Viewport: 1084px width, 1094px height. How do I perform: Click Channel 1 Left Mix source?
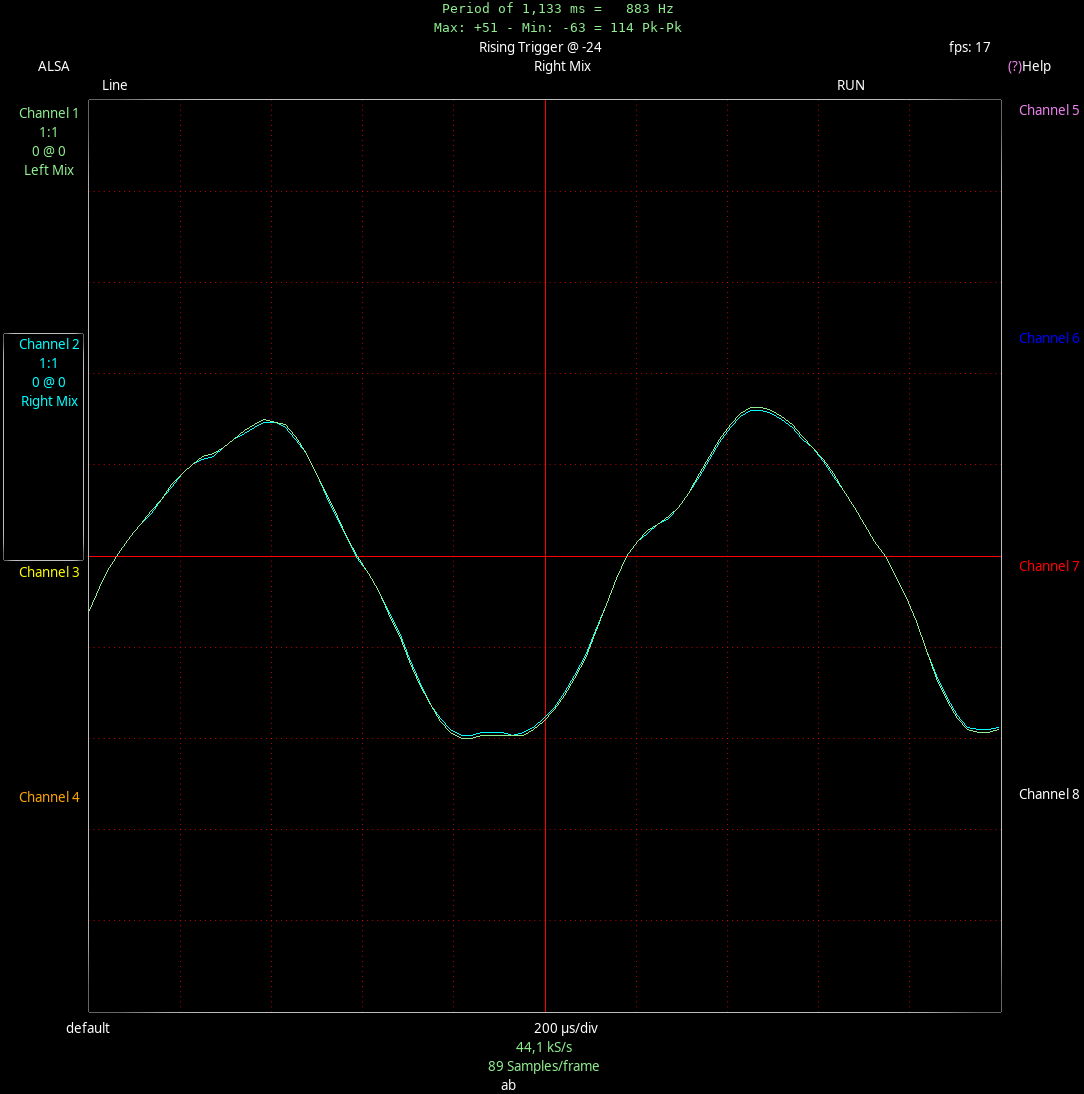(49, 170)
